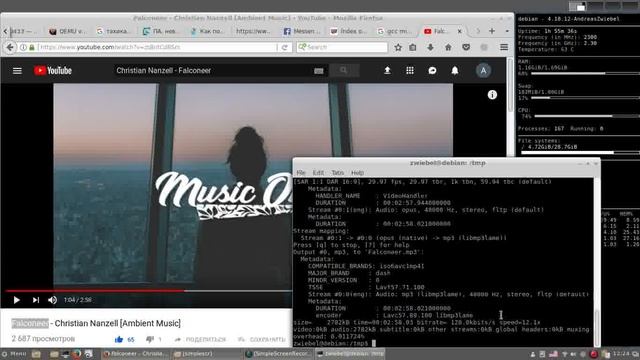Switch to the Falconeer Firefox taskbar window
The width and height of the screenshot is (640, 360).
coord(136,354)
